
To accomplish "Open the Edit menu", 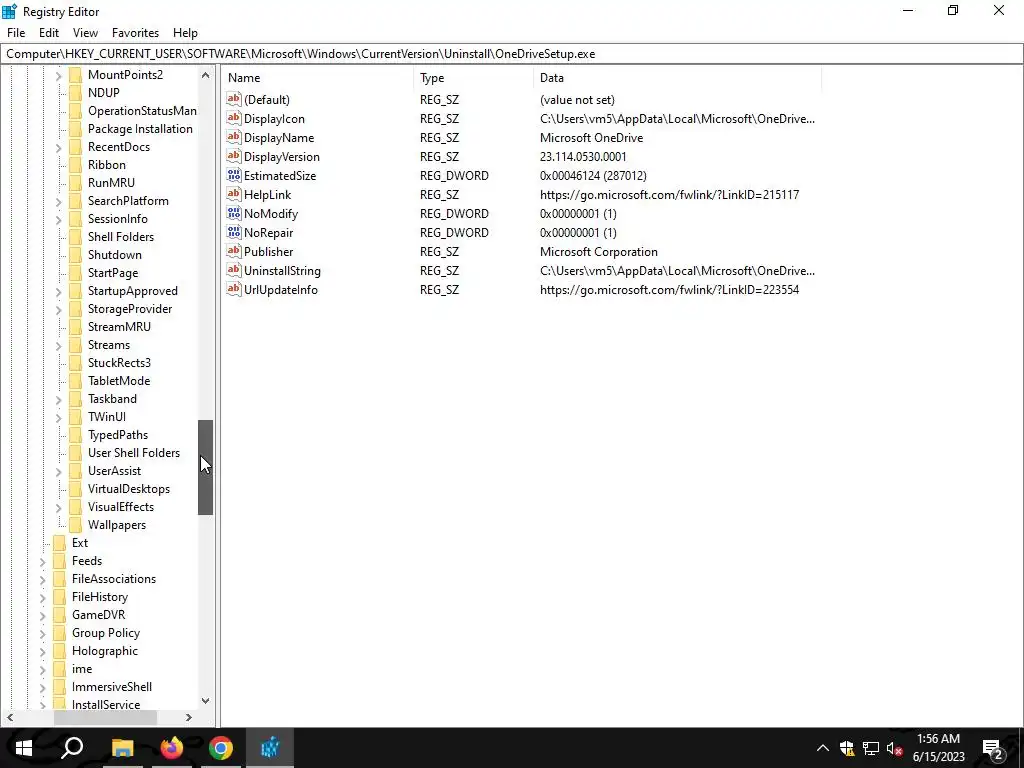I will click(49, 33).
